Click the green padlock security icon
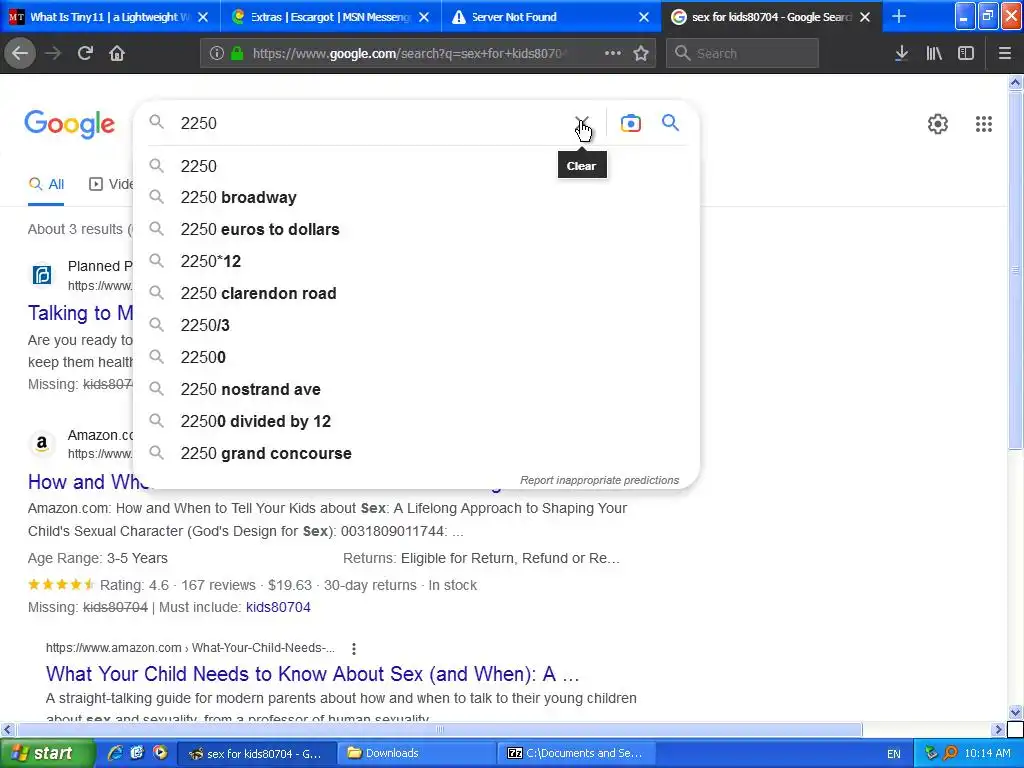Viewport: 1024px width, 768px height. 237,54
